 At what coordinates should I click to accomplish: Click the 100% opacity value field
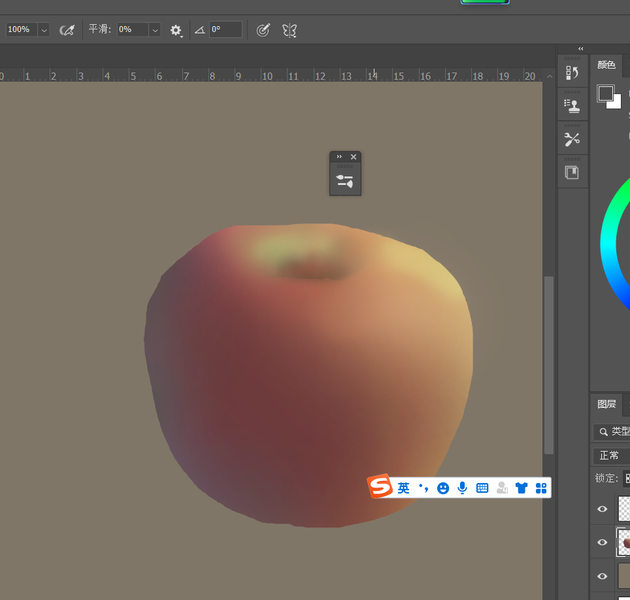tap(22, 30)
